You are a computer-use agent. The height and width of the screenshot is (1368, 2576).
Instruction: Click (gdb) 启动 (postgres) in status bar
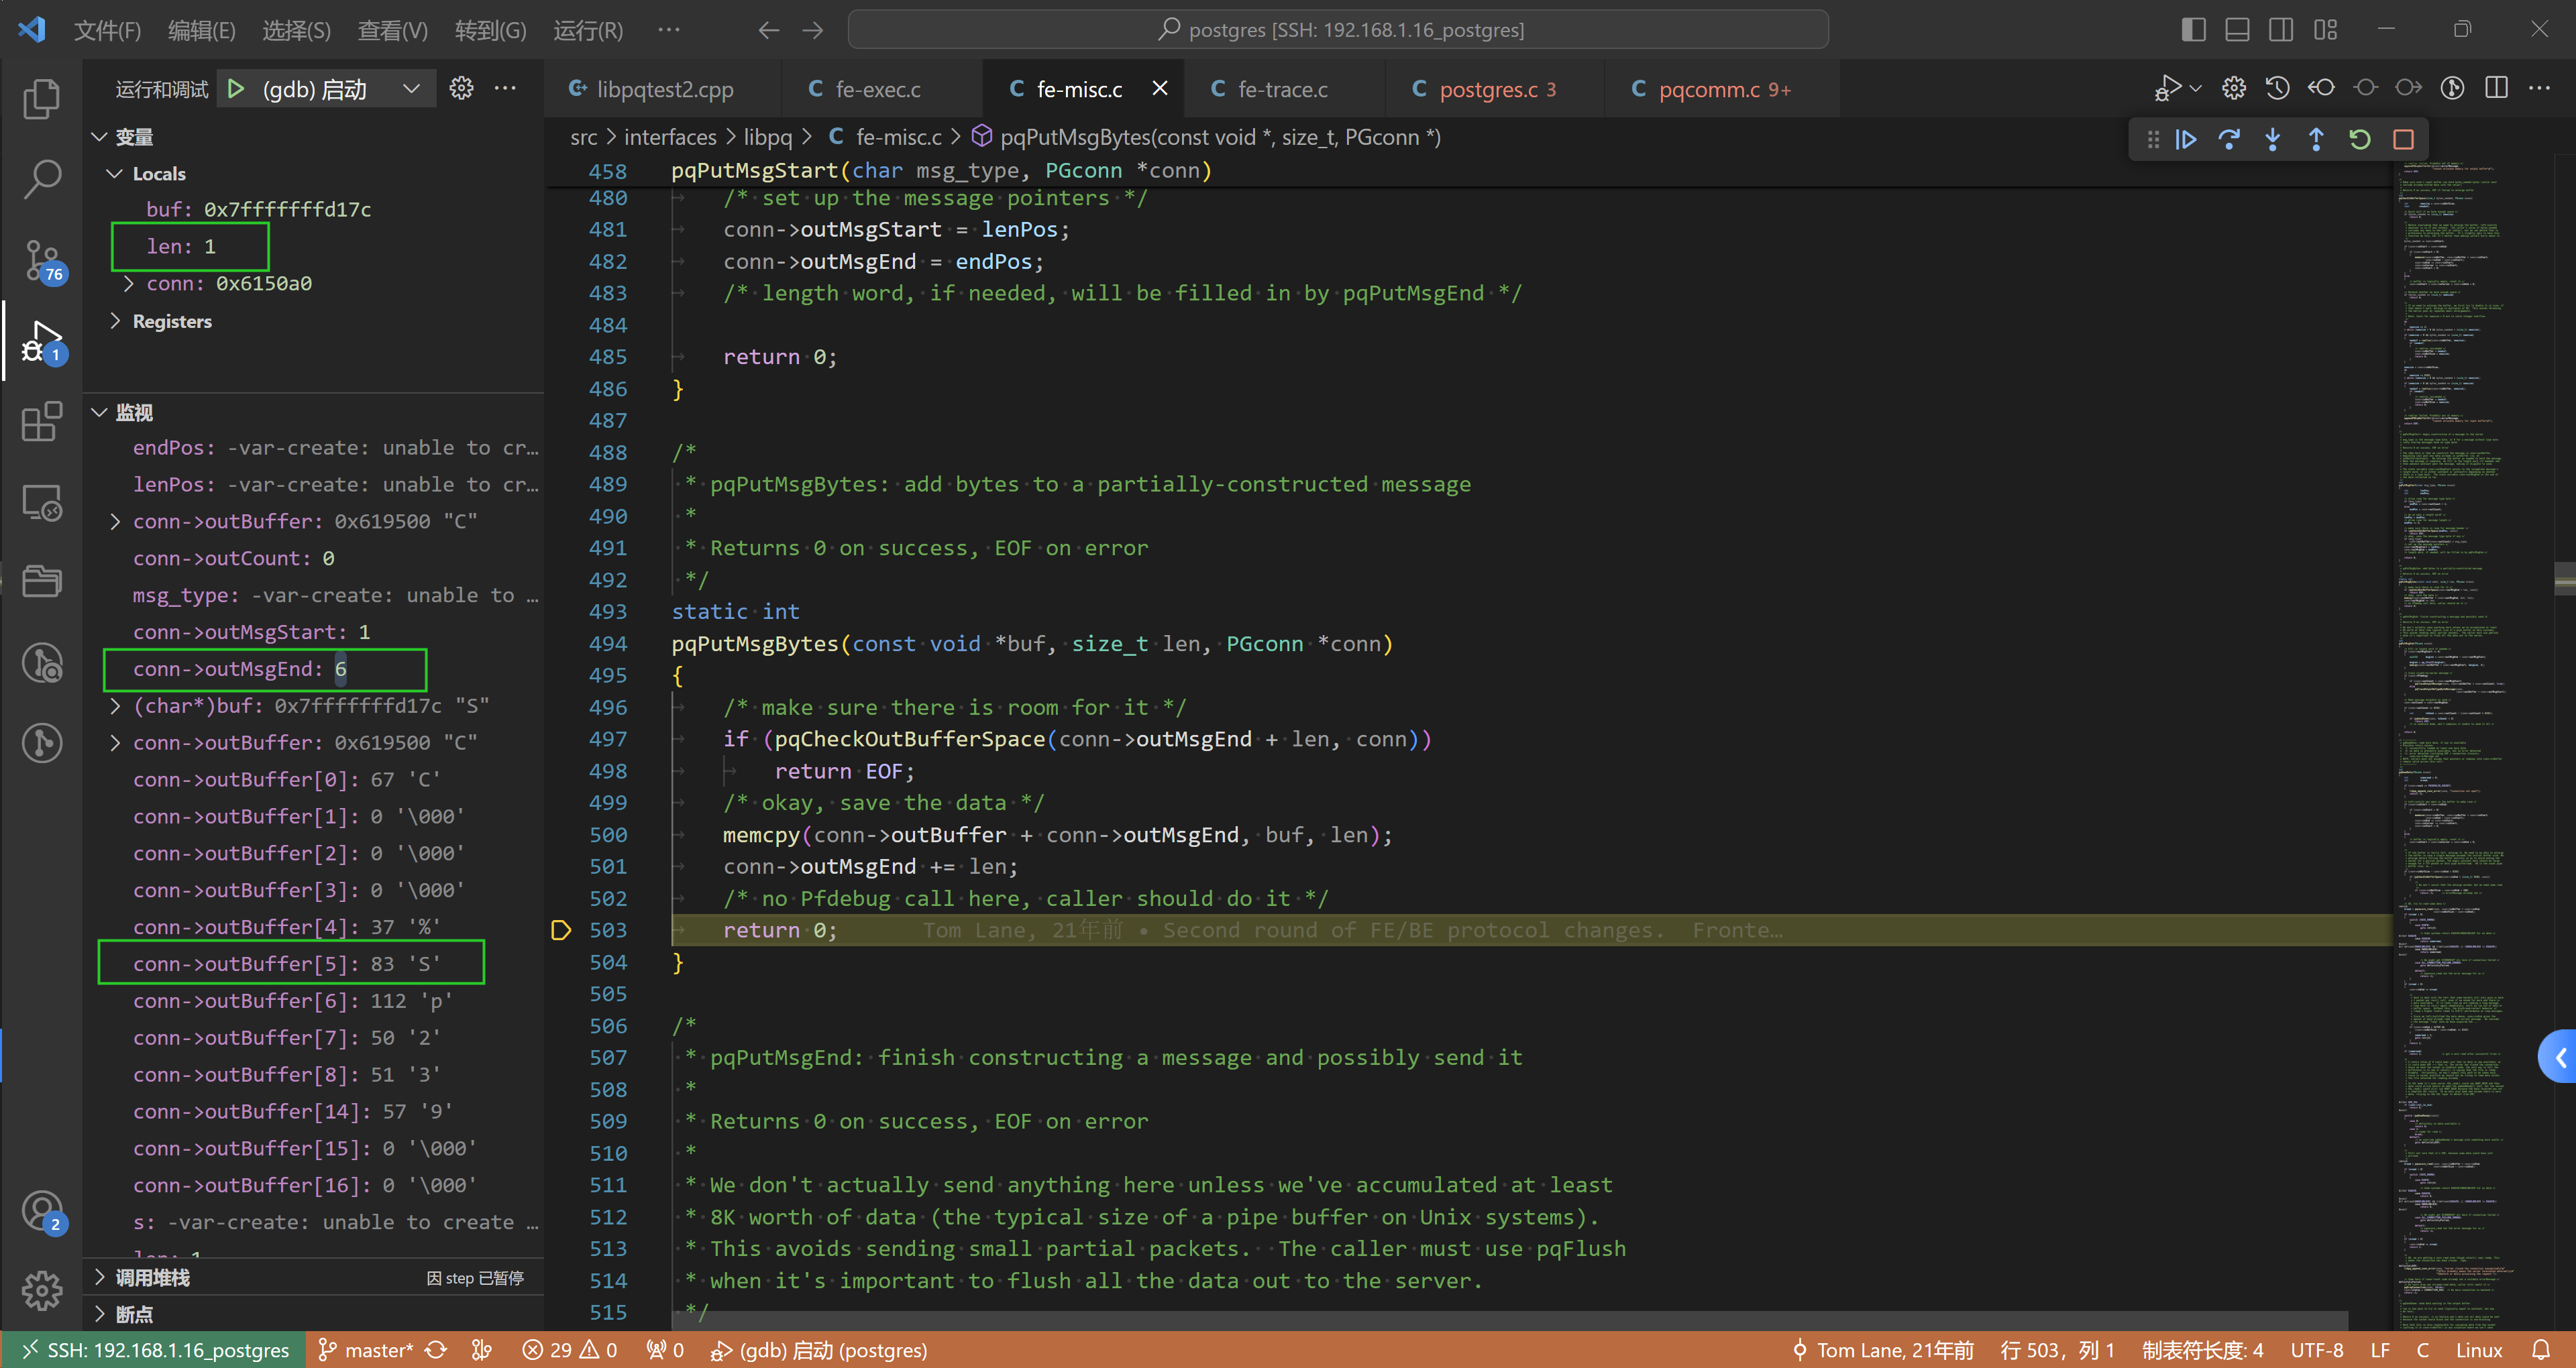click(x=819, y=1350)
